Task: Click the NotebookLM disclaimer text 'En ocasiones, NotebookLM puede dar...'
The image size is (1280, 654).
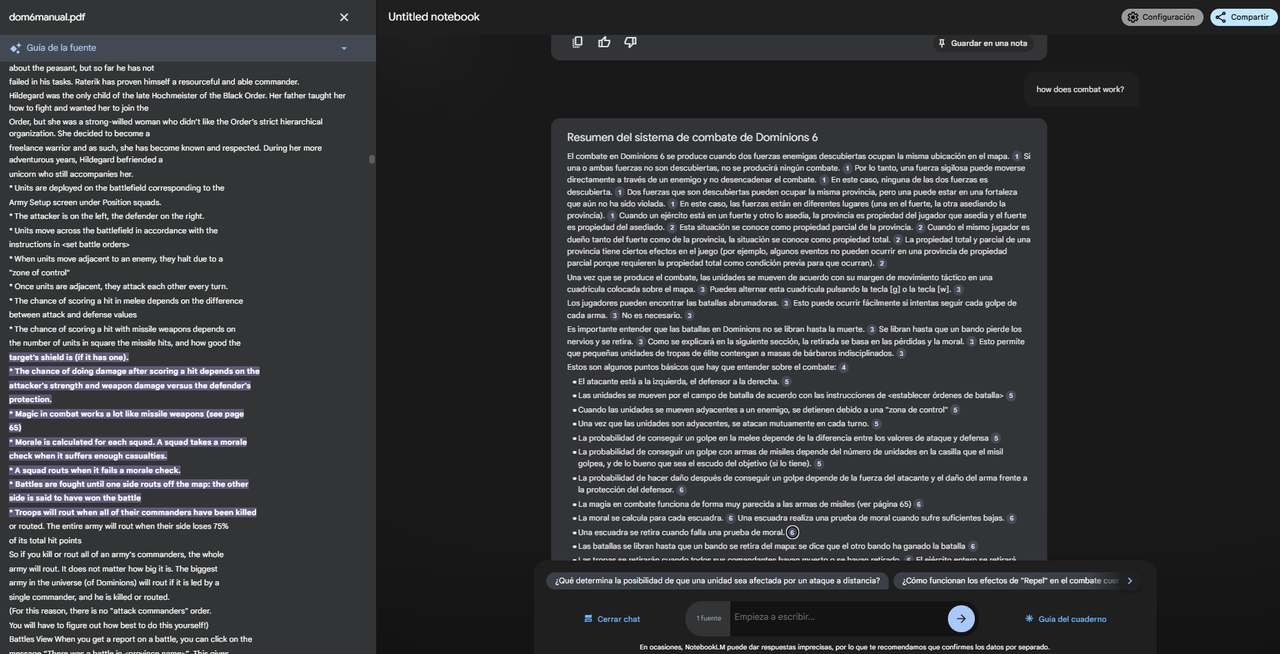Action: click(843, 647)
